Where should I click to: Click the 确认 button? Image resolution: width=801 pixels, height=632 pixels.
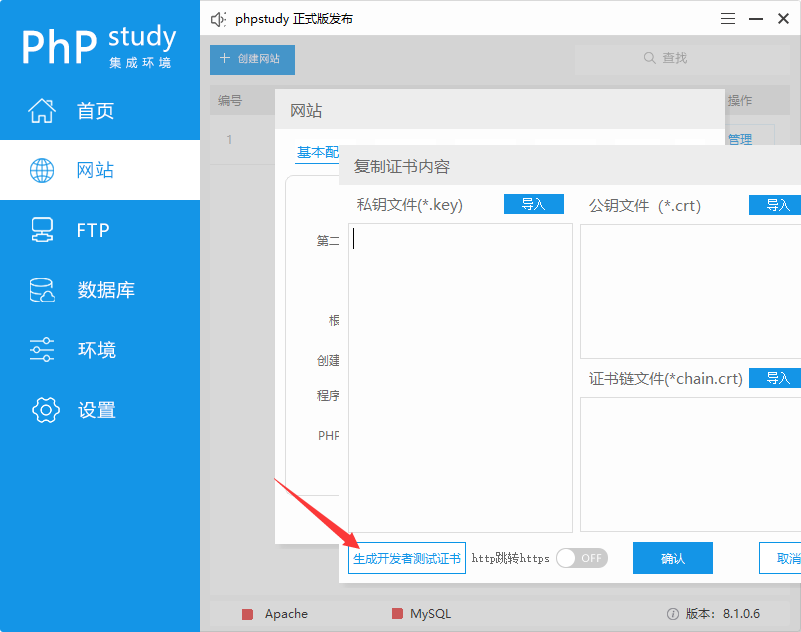point(673,558)
